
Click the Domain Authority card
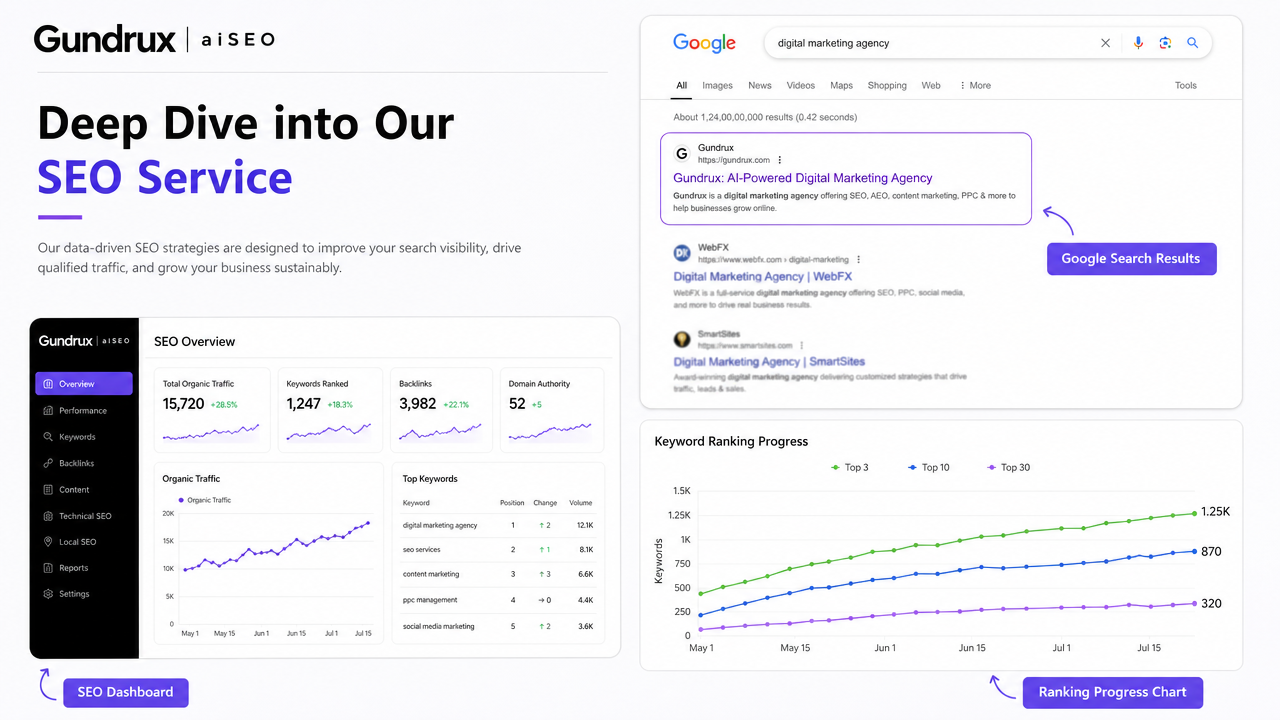pos(552,409)
